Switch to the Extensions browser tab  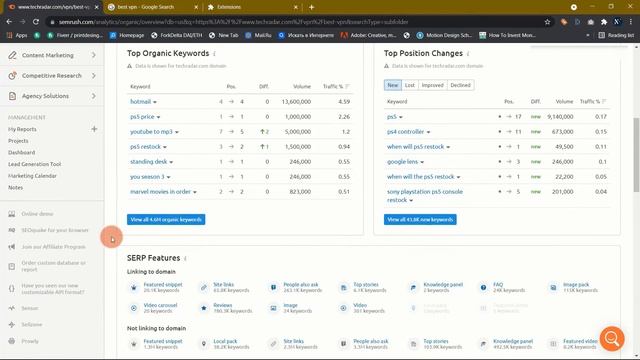click(252, 7)
